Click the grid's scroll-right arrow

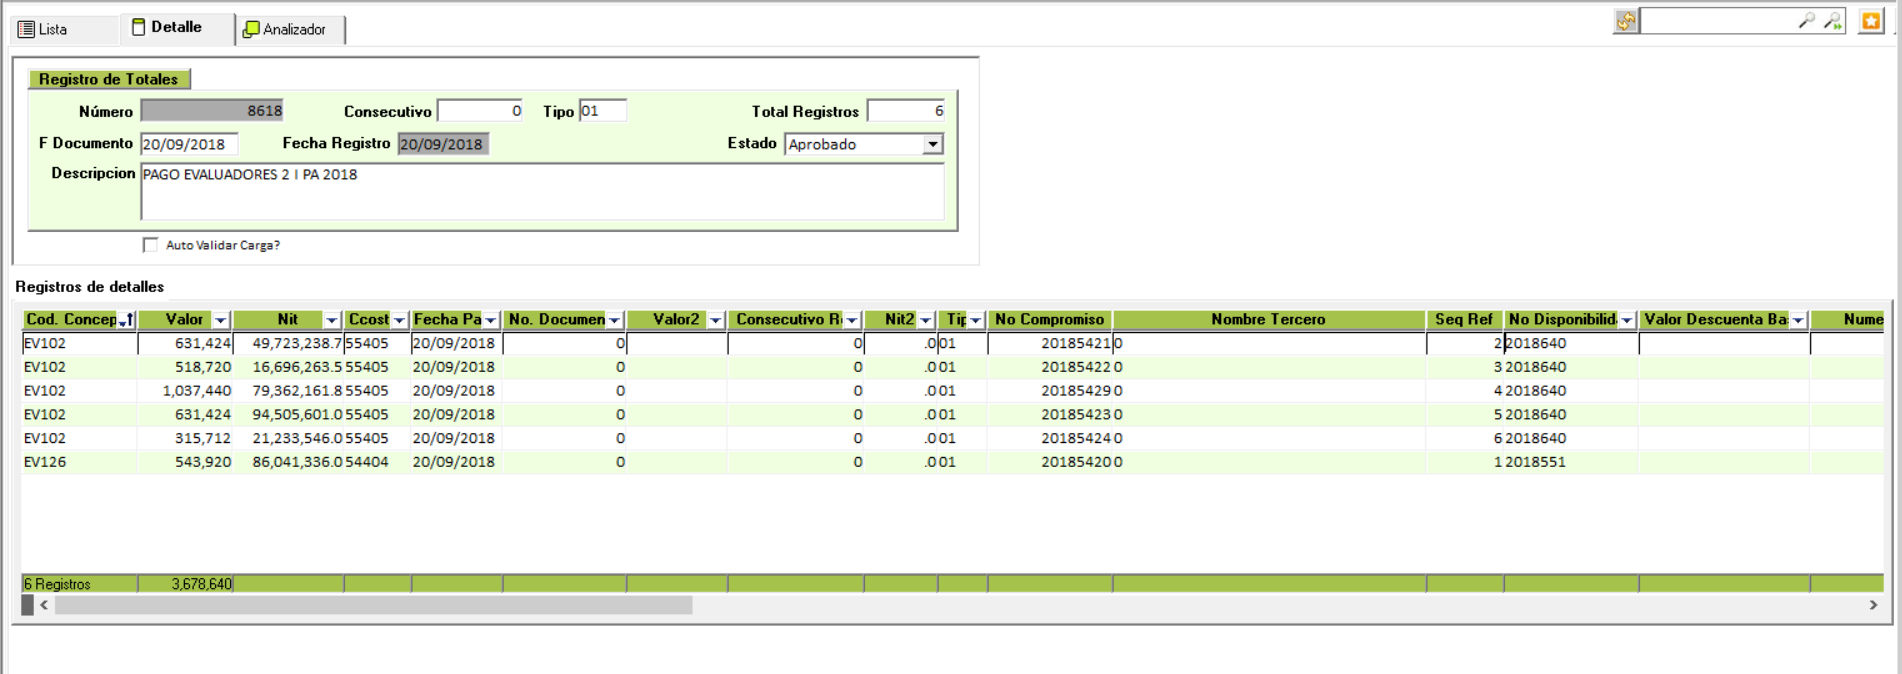[x=1873, y=605]
